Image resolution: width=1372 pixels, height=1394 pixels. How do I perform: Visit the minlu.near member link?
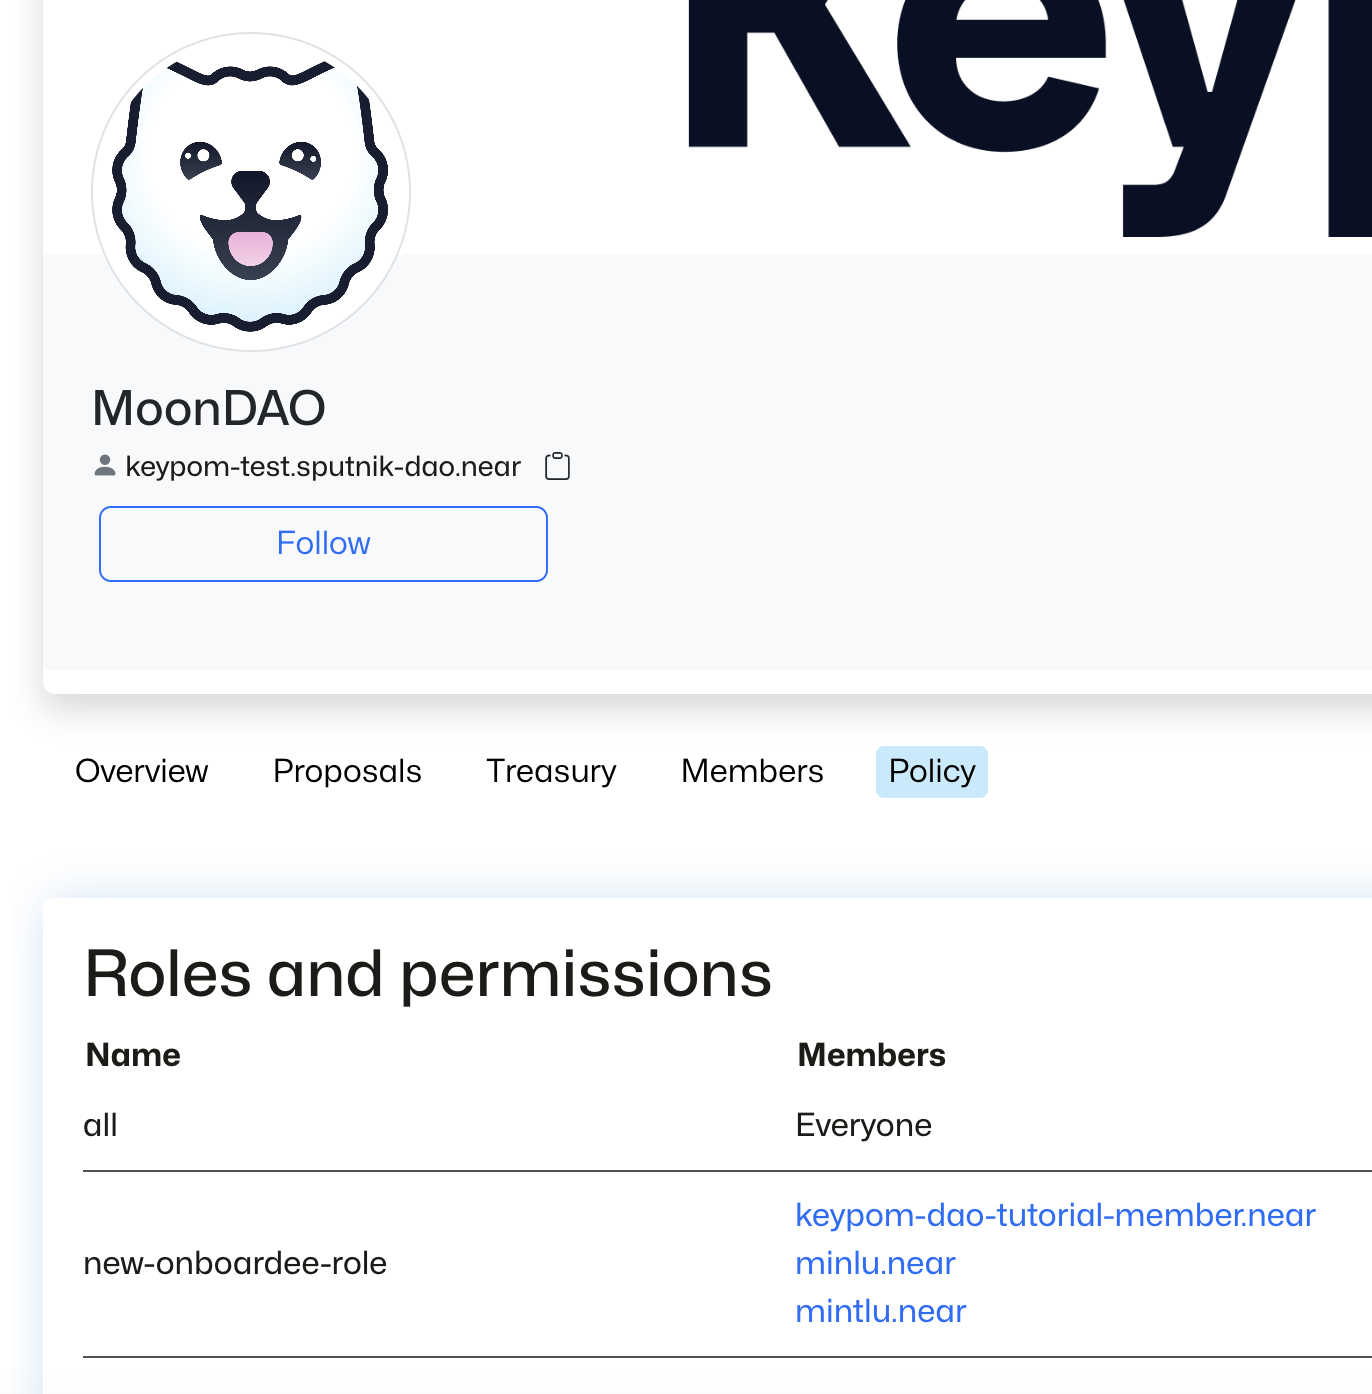click(875, 1263)
